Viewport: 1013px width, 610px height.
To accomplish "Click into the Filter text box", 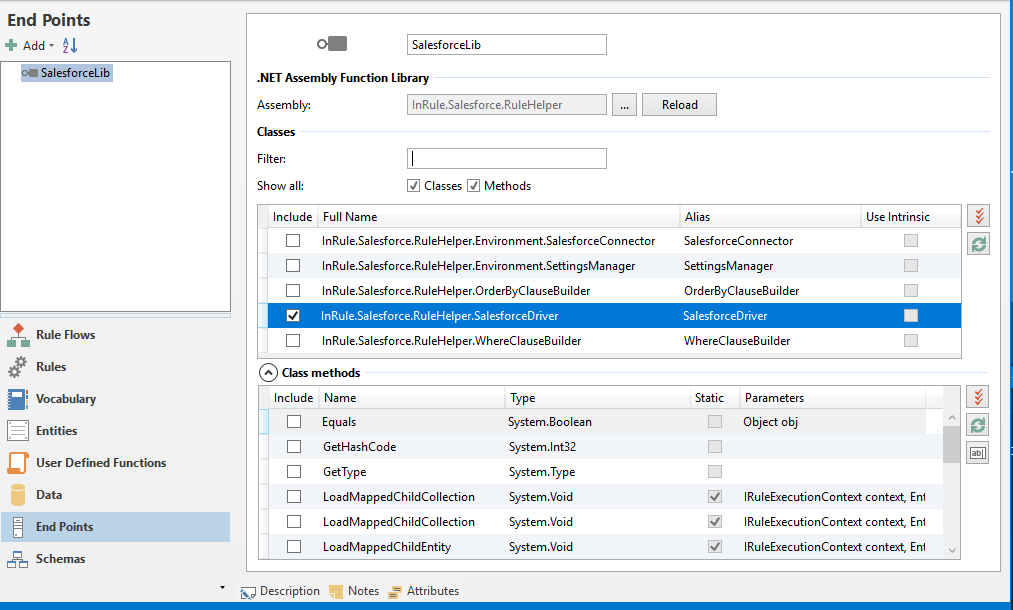I will pos(506,158).
